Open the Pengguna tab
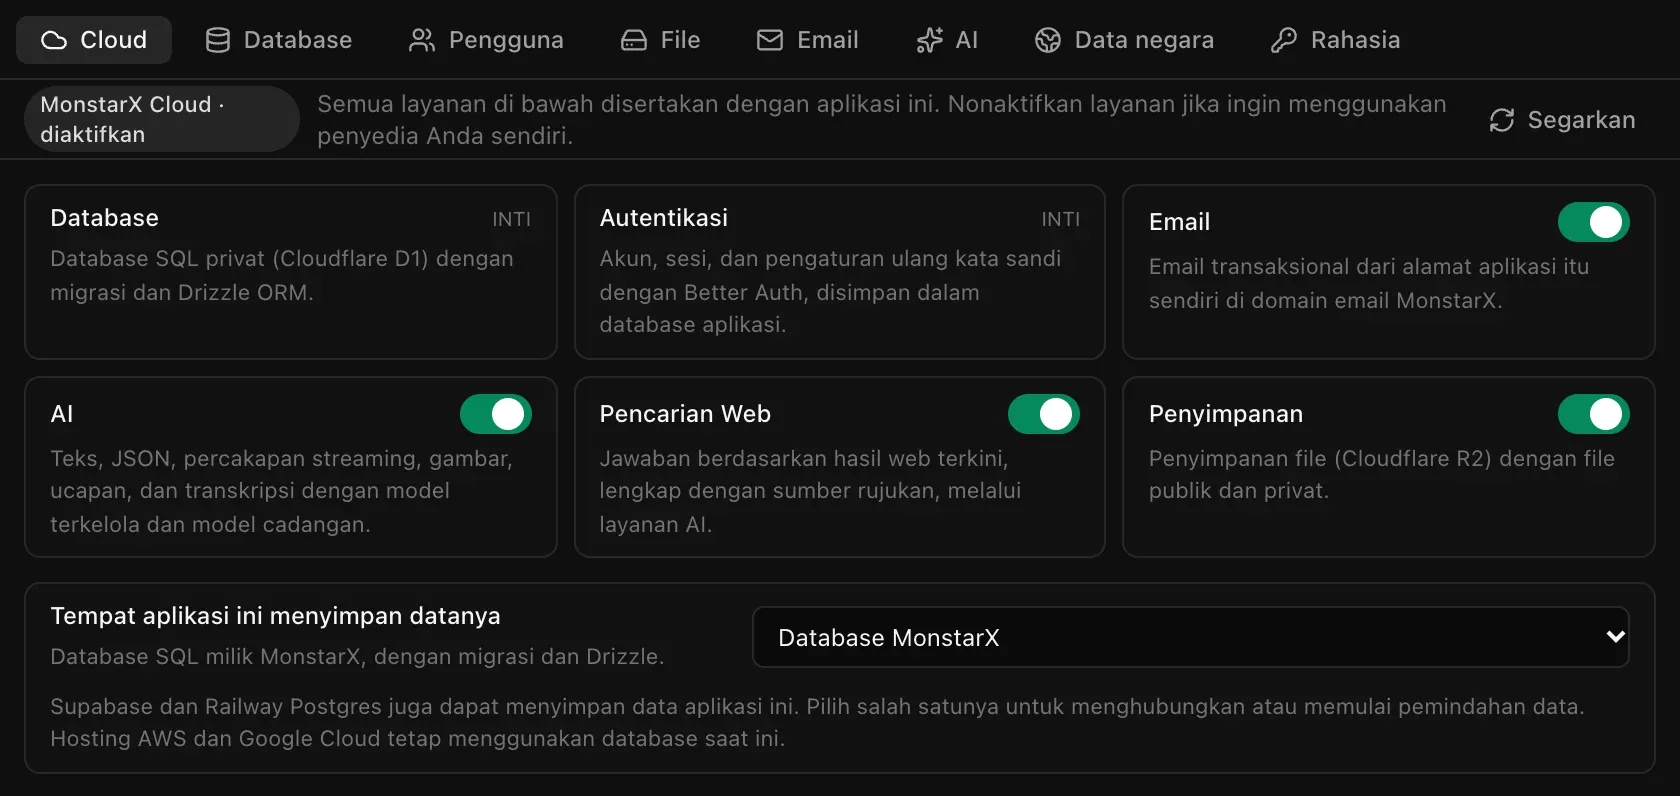1680x796 pixels. [x=486, y=40]
